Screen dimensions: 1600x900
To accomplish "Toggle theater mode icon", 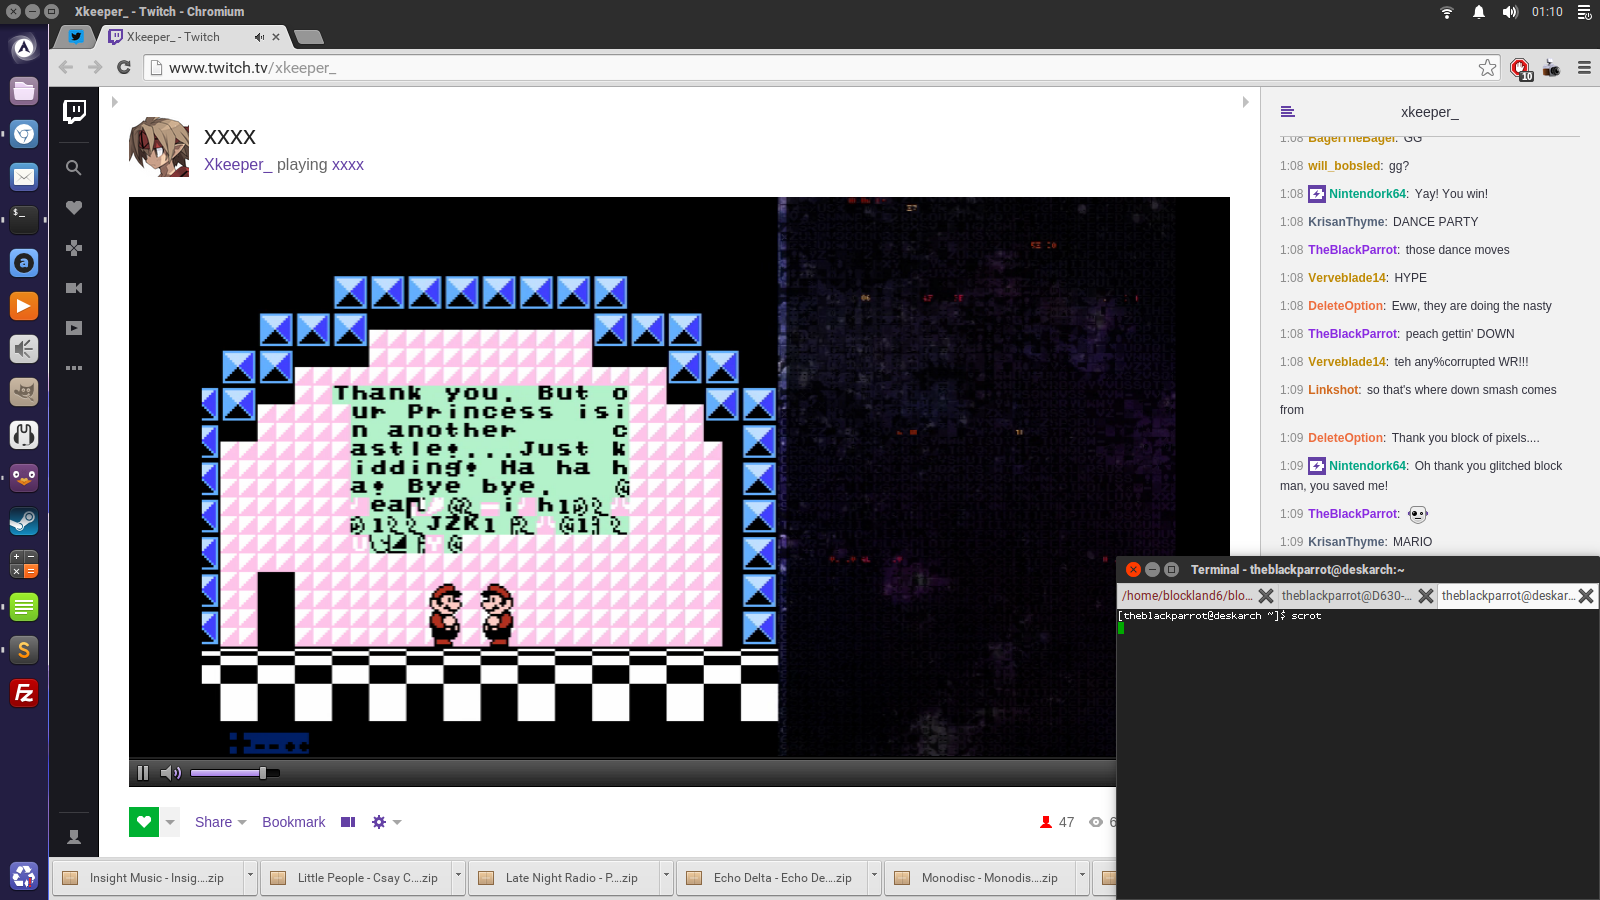I will (x=348, y=822).
